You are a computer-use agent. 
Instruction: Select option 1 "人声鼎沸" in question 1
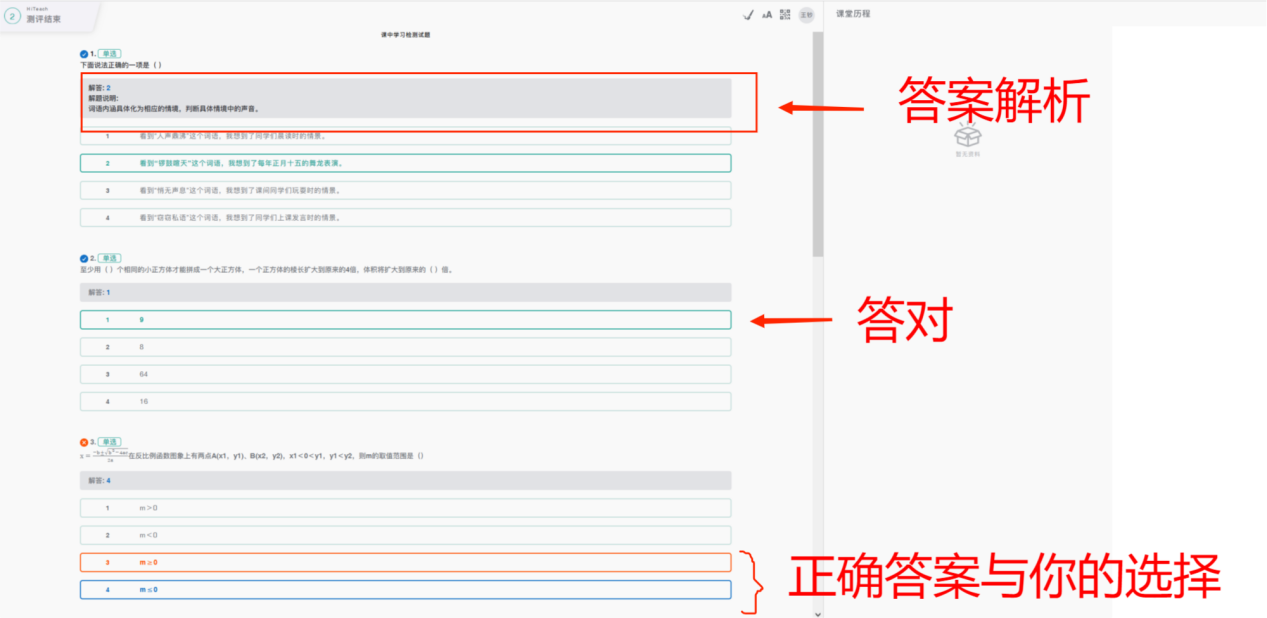[x=405, y=136]
